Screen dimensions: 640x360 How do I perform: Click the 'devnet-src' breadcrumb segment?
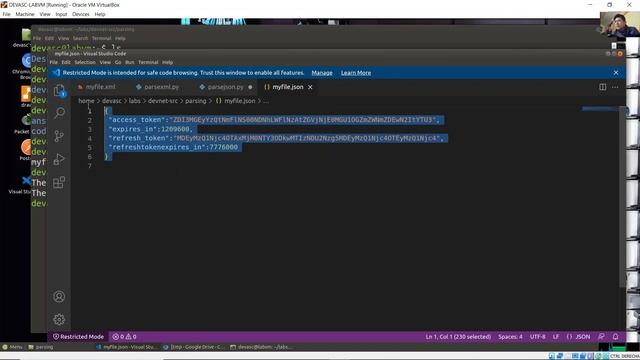[163, 101]
